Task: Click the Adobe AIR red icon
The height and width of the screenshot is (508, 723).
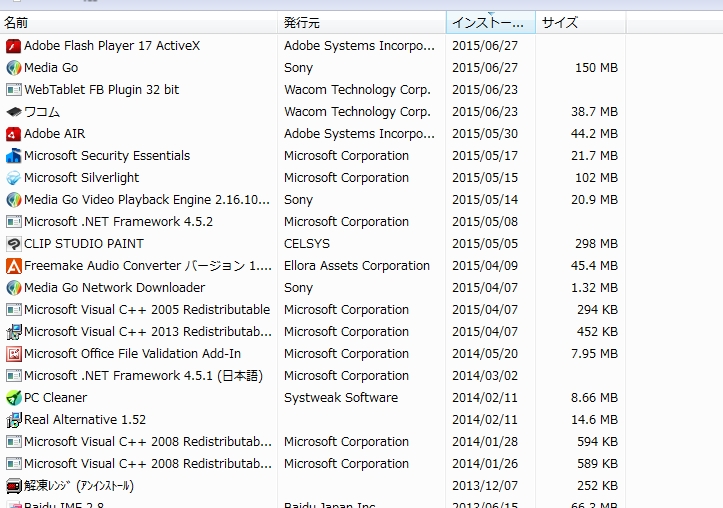Action: [x=14, y=134]
